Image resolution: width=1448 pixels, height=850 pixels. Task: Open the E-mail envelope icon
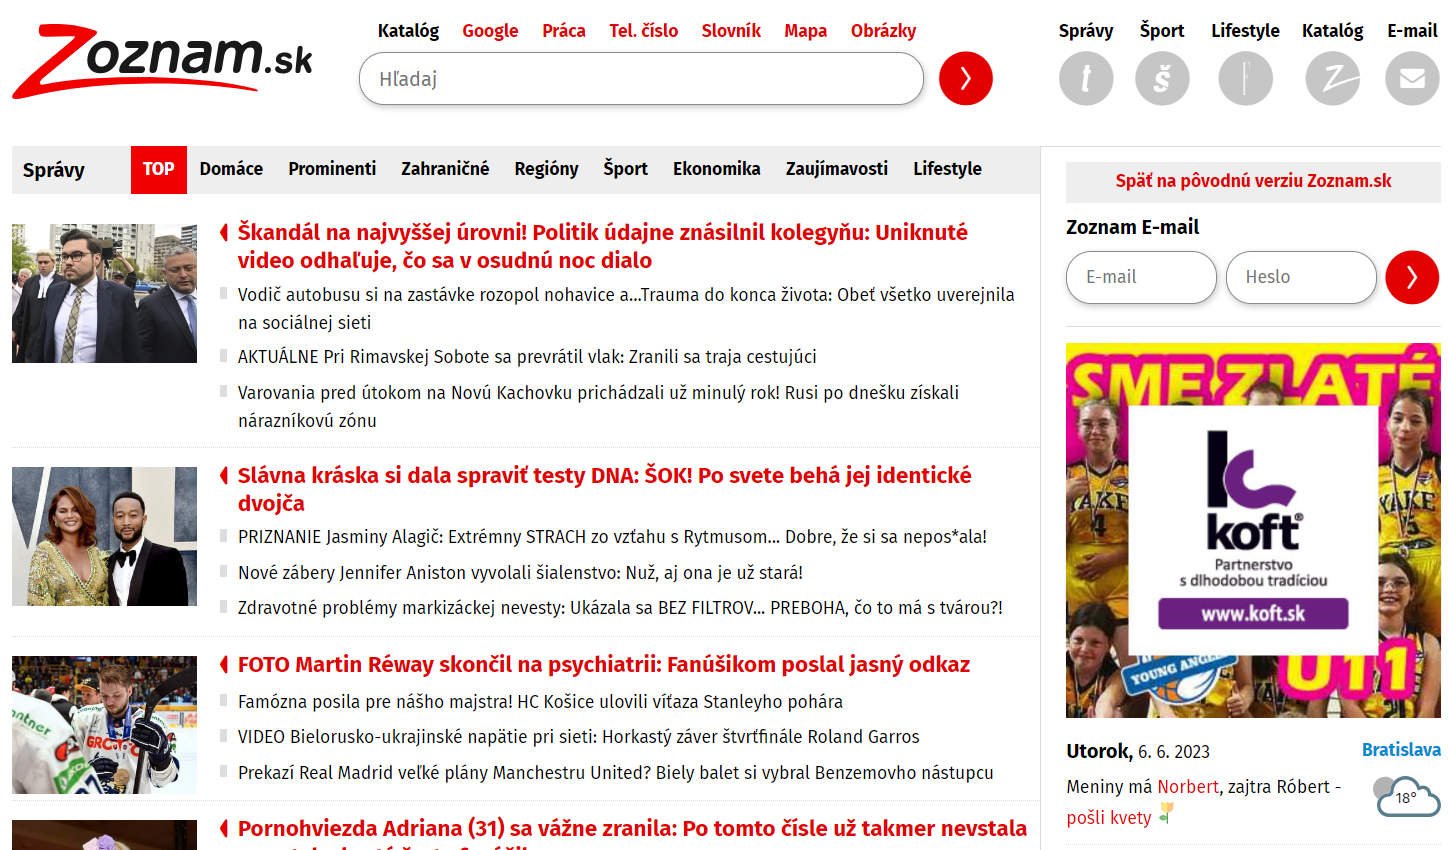(x=1411, y=78)
